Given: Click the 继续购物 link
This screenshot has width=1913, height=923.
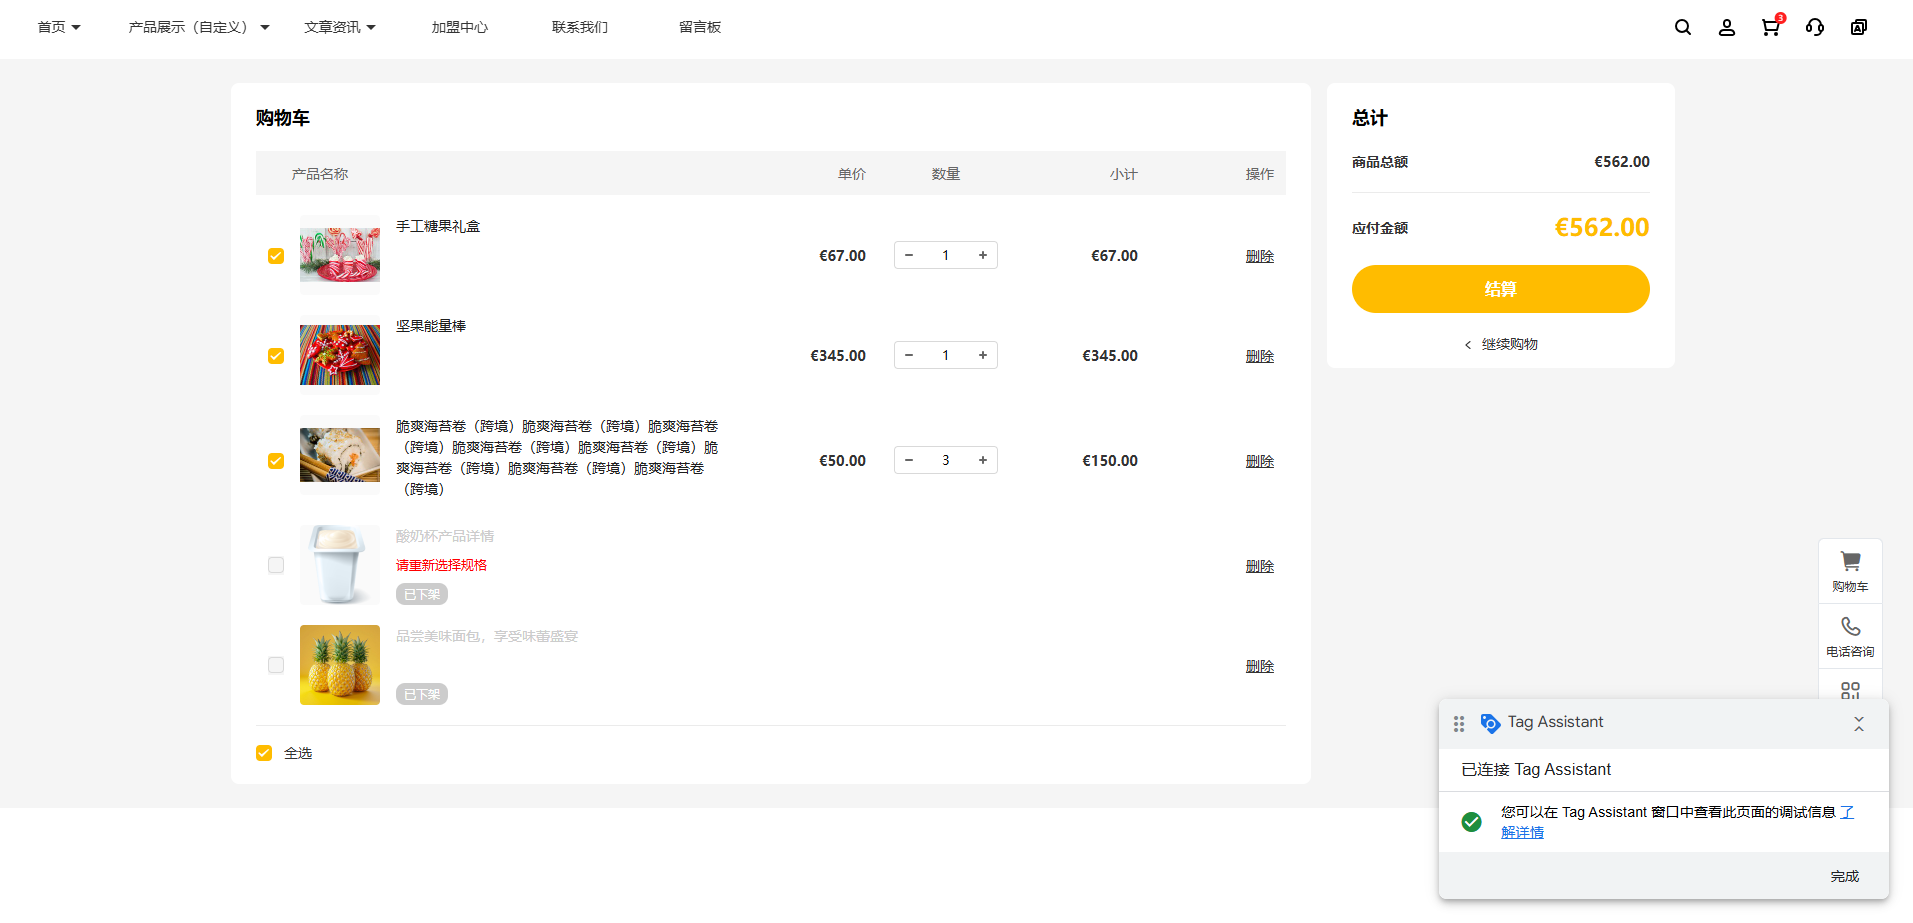Looking at the screenshot, I should 1508,344.
